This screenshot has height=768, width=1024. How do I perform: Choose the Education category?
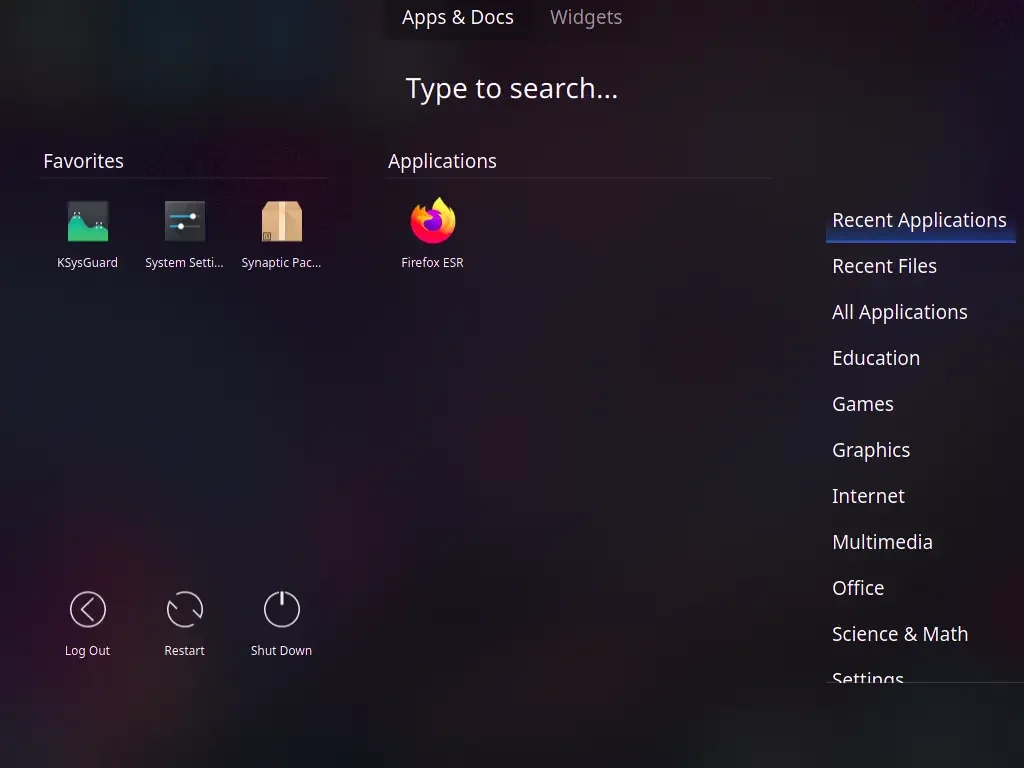click(x=876, y=358)
